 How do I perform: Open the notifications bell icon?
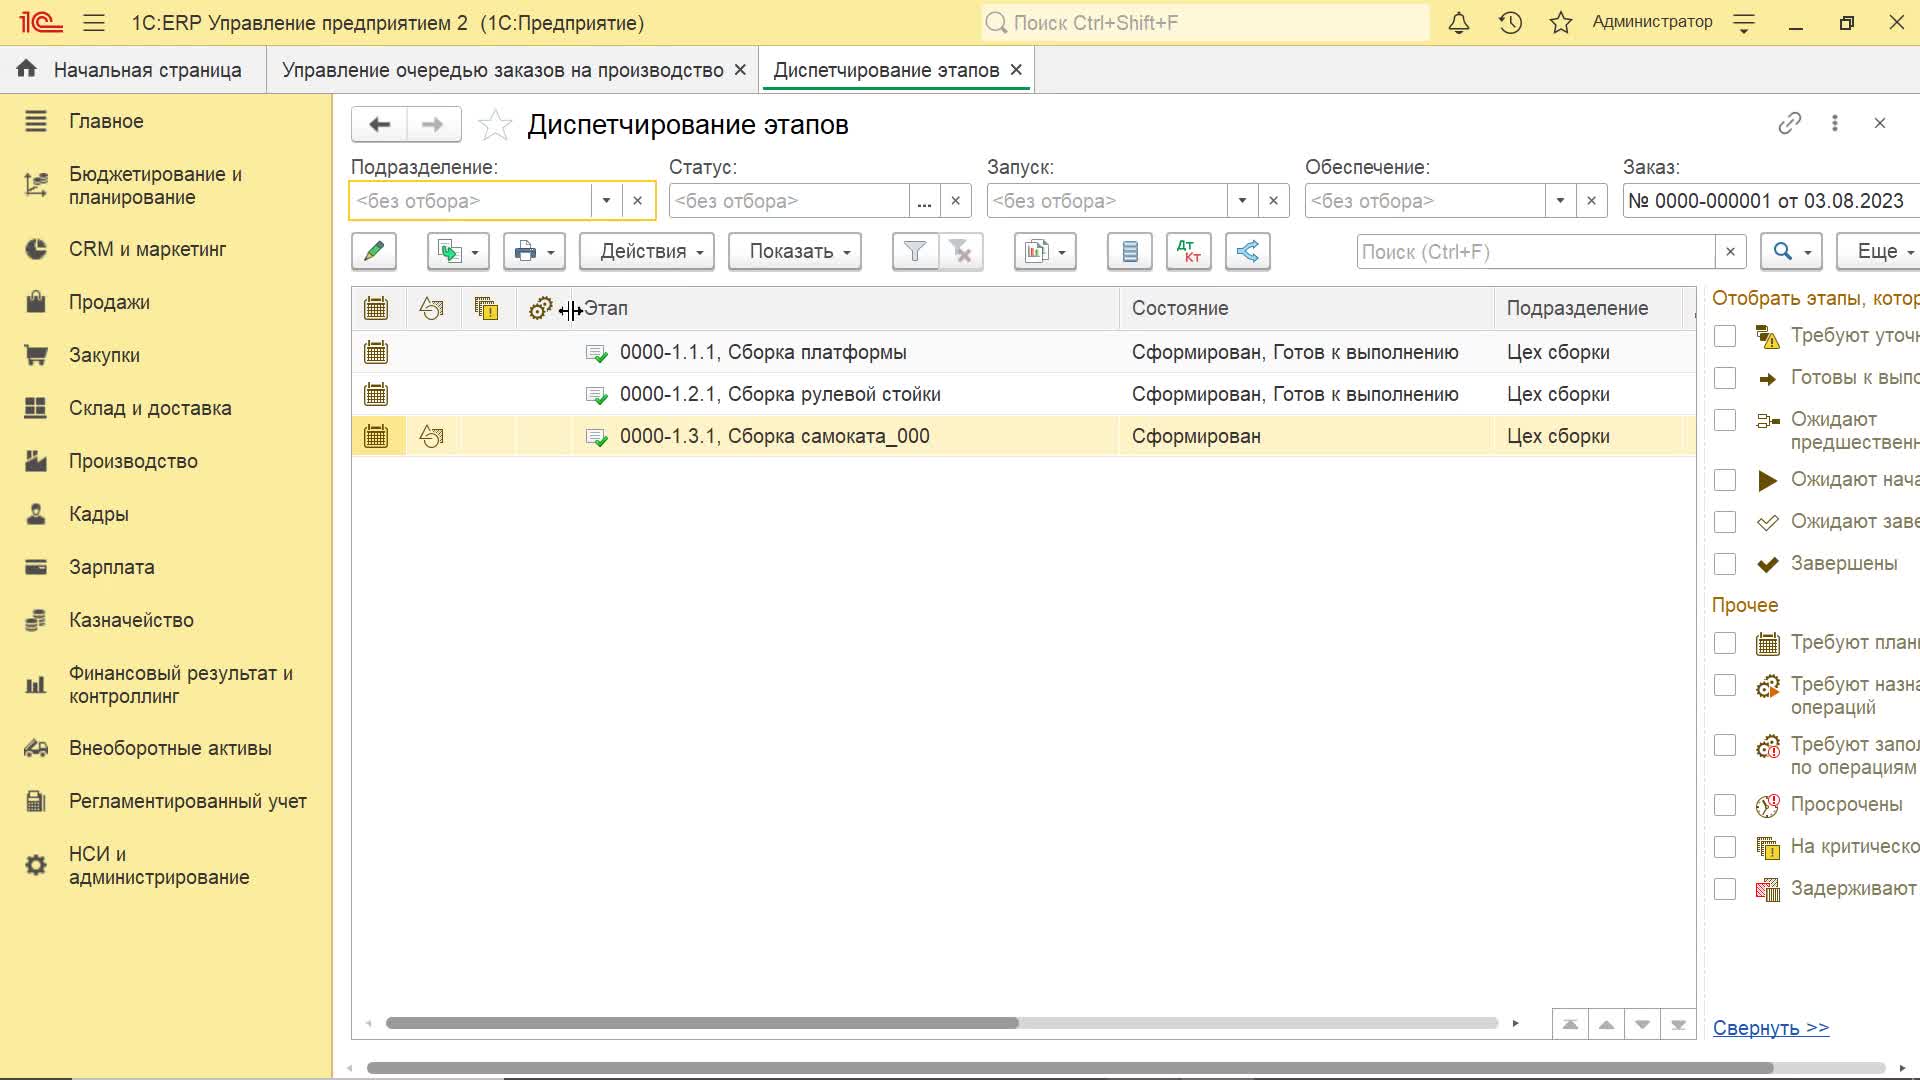(1459, 23)
